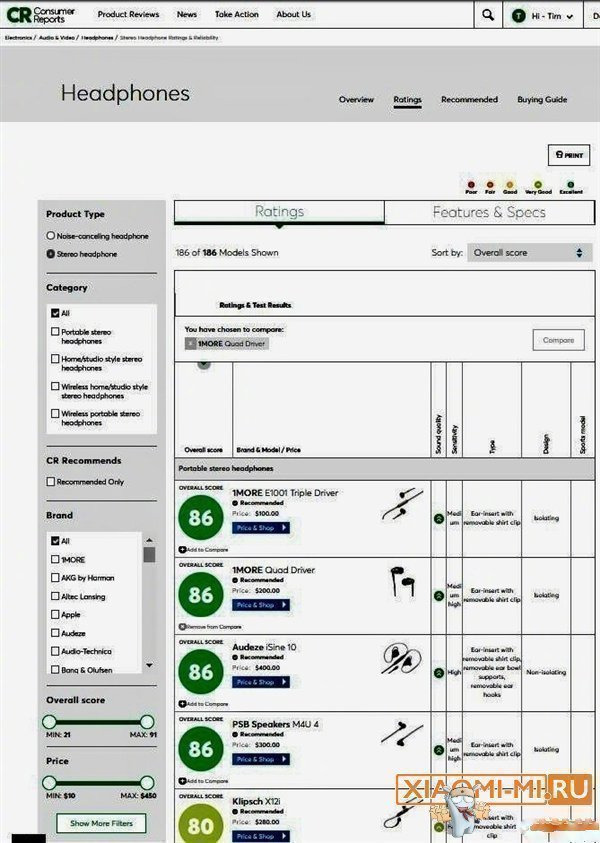Click Show More Filters button
The width and height of the screenshot is (600, 843).
tap(101, 823)
